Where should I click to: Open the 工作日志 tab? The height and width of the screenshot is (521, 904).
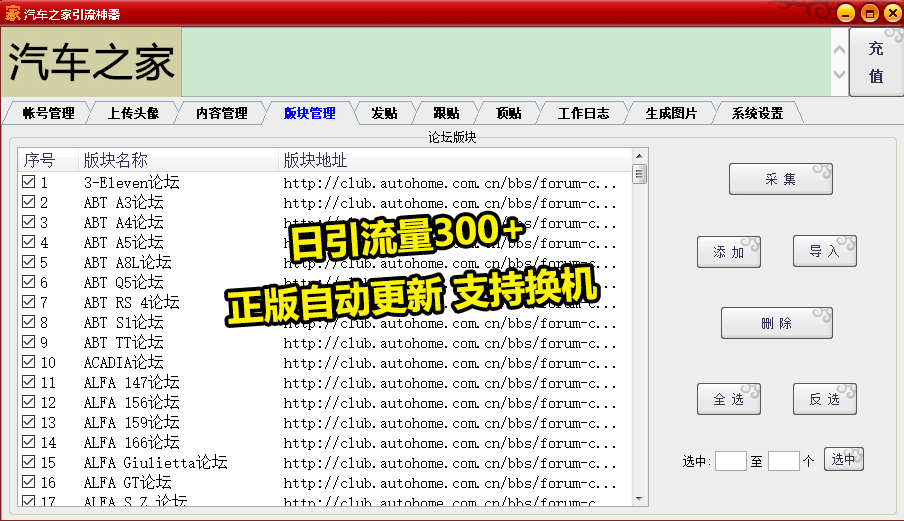583,113
